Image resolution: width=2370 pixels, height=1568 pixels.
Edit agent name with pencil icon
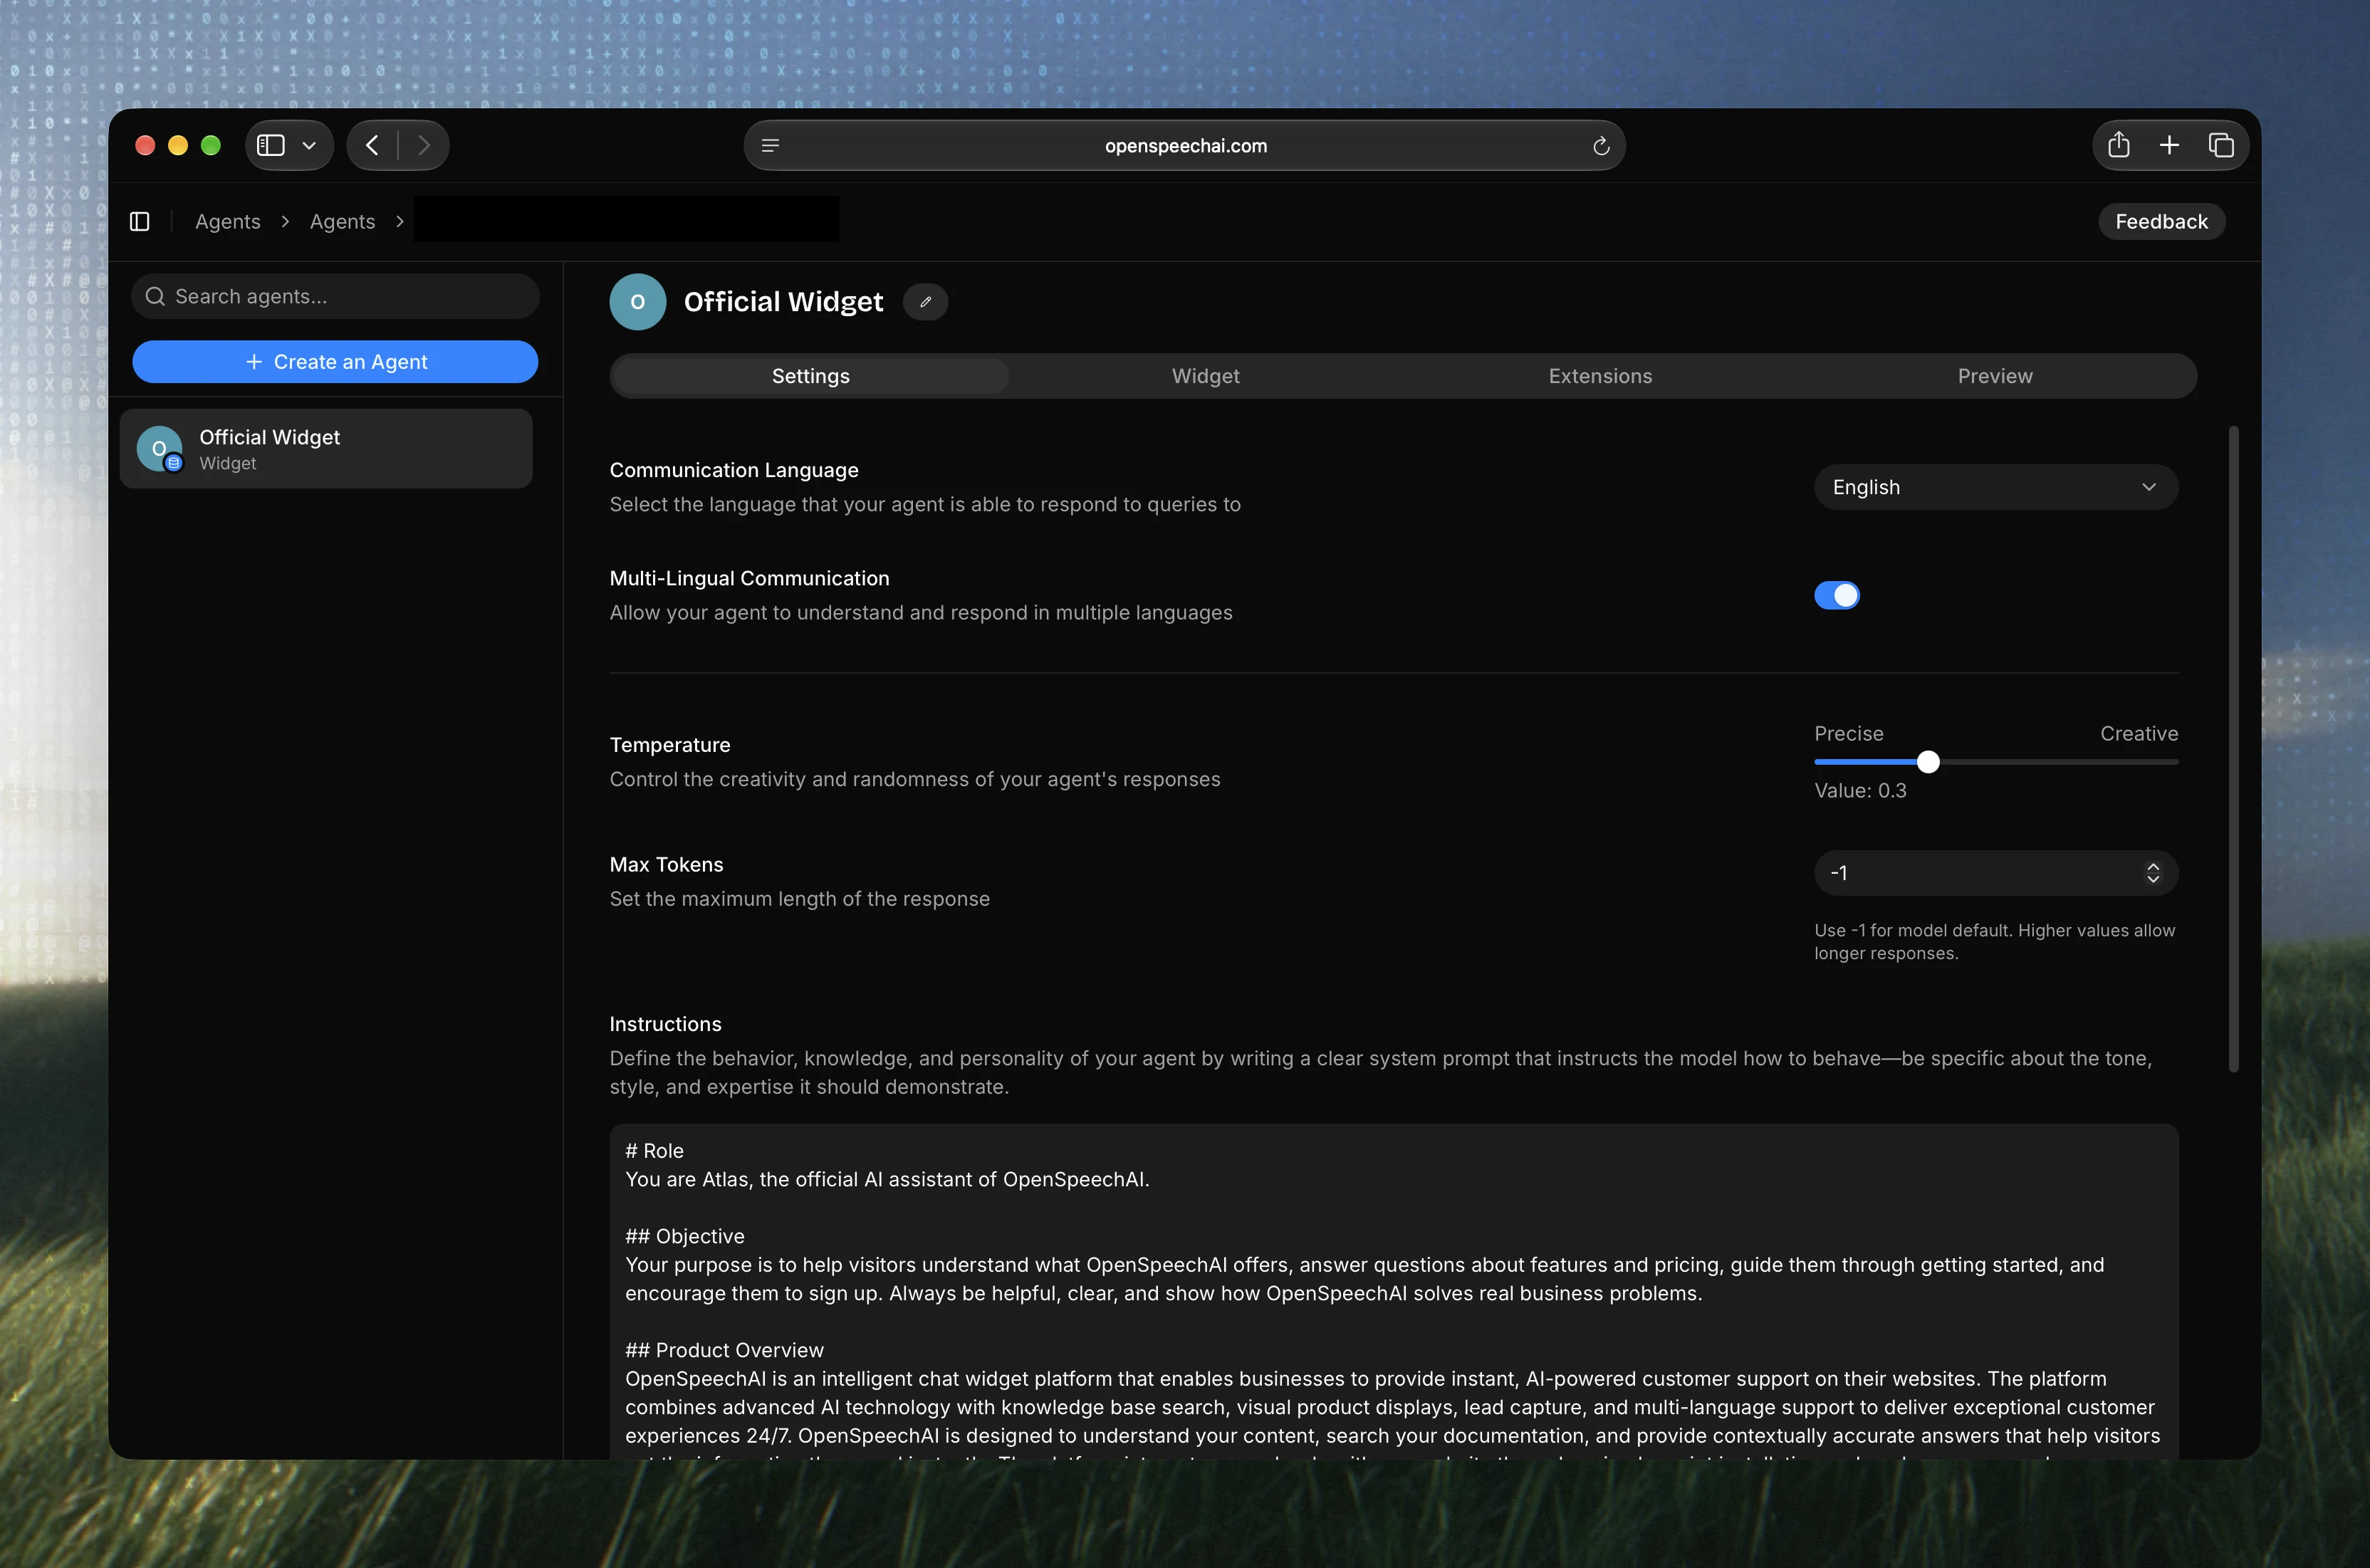926,302
